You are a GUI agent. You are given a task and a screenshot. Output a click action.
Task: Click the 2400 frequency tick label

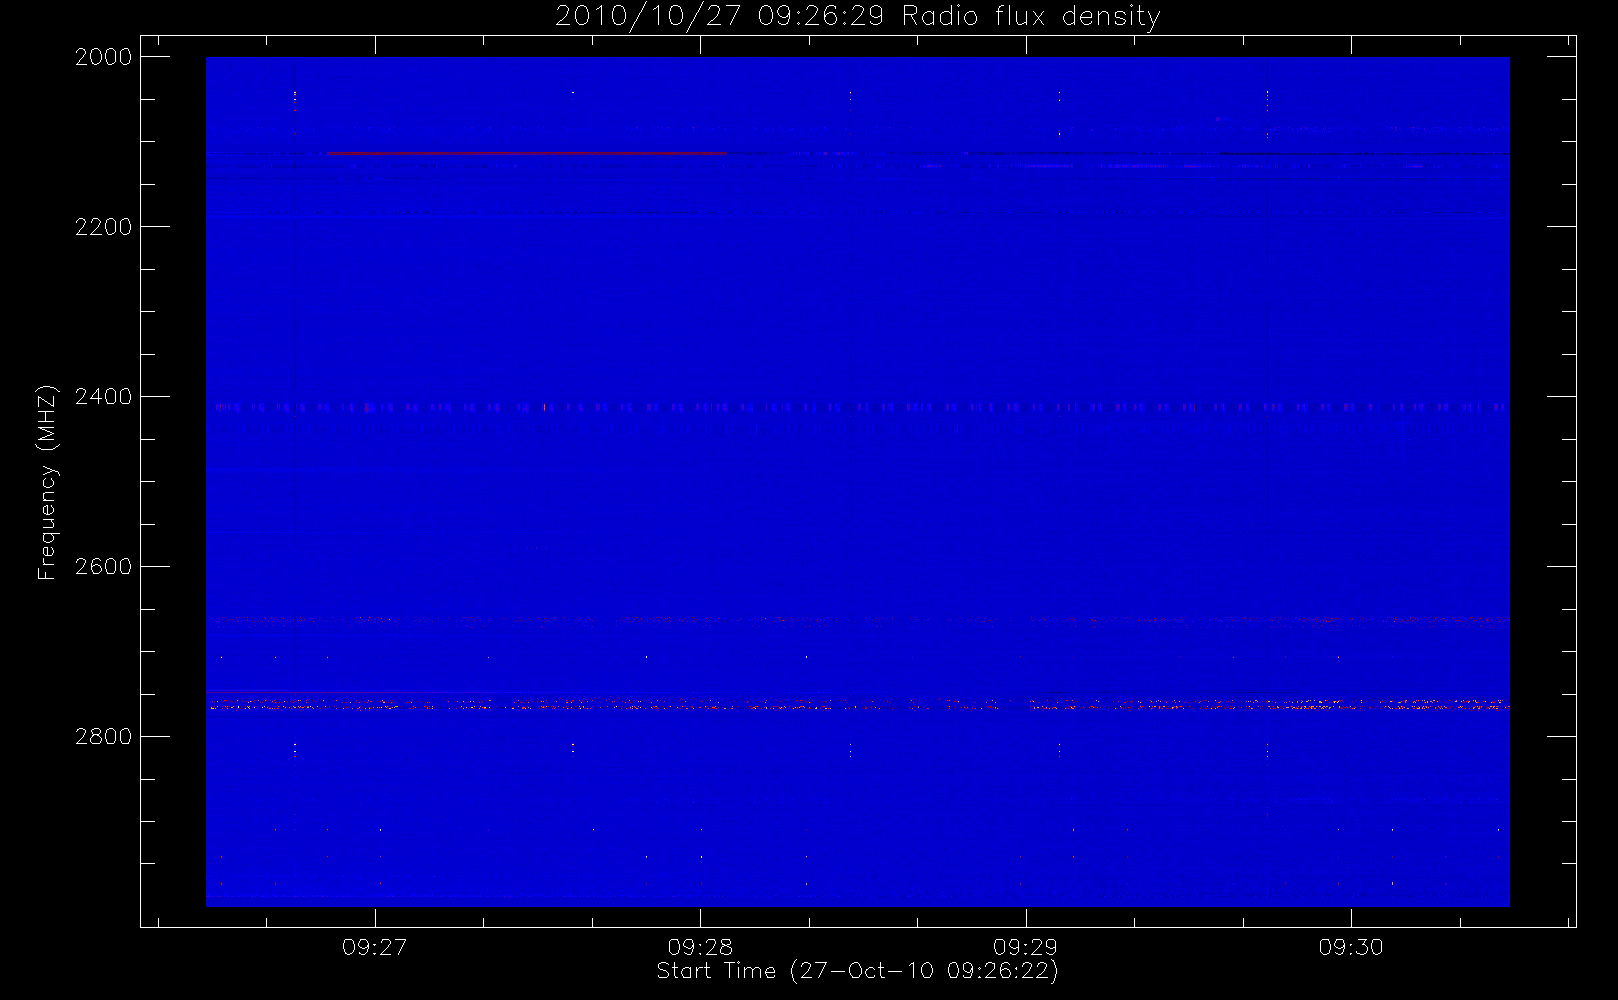click(104, 397)
